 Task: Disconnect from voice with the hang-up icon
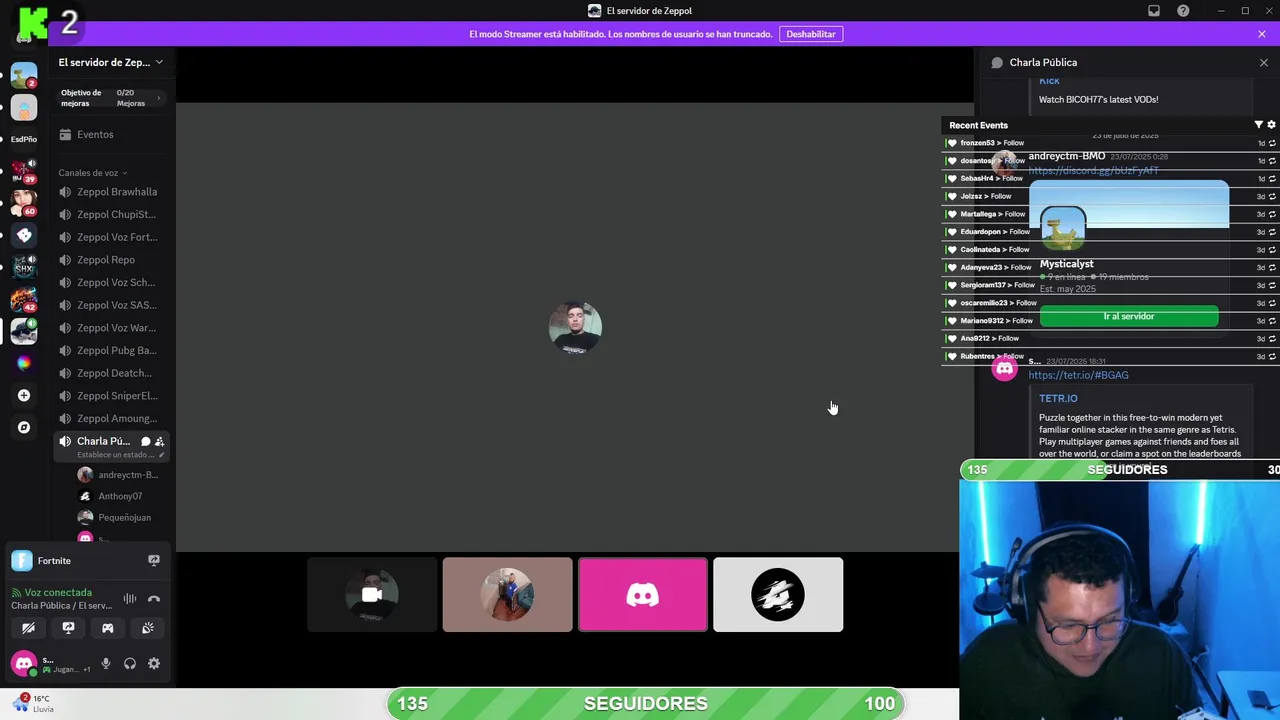tap(154, 599)
